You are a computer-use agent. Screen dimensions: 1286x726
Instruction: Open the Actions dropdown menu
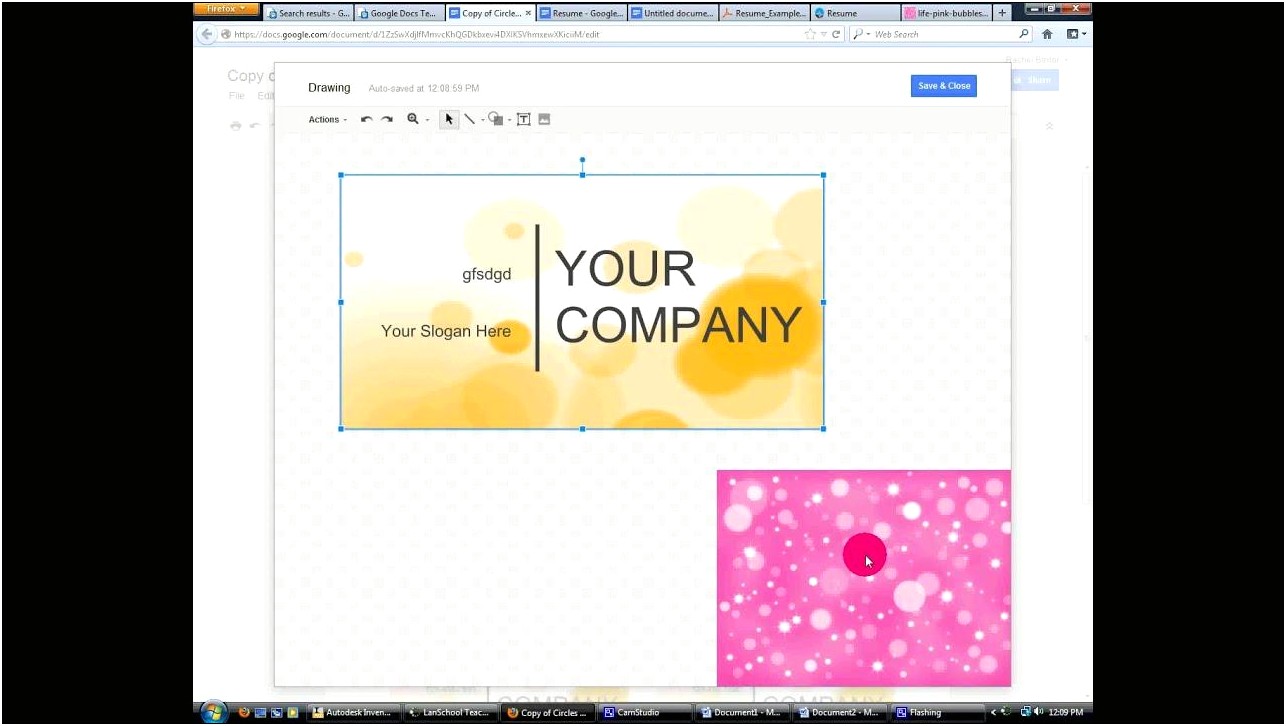(x=327, y=120)
